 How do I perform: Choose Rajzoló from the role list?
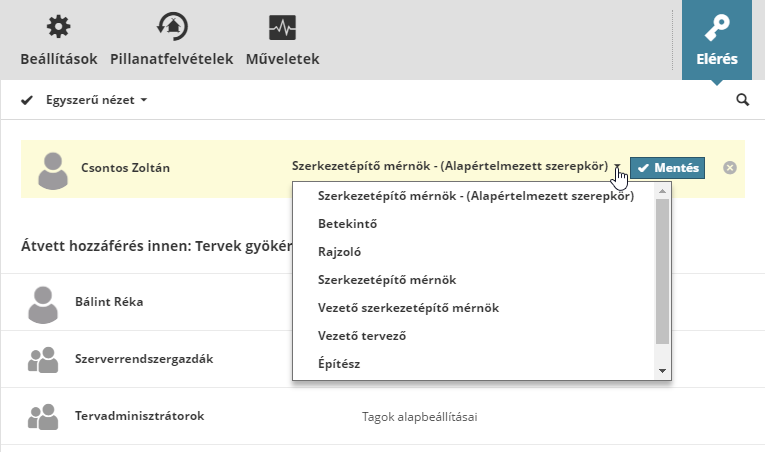pos(339,252)
